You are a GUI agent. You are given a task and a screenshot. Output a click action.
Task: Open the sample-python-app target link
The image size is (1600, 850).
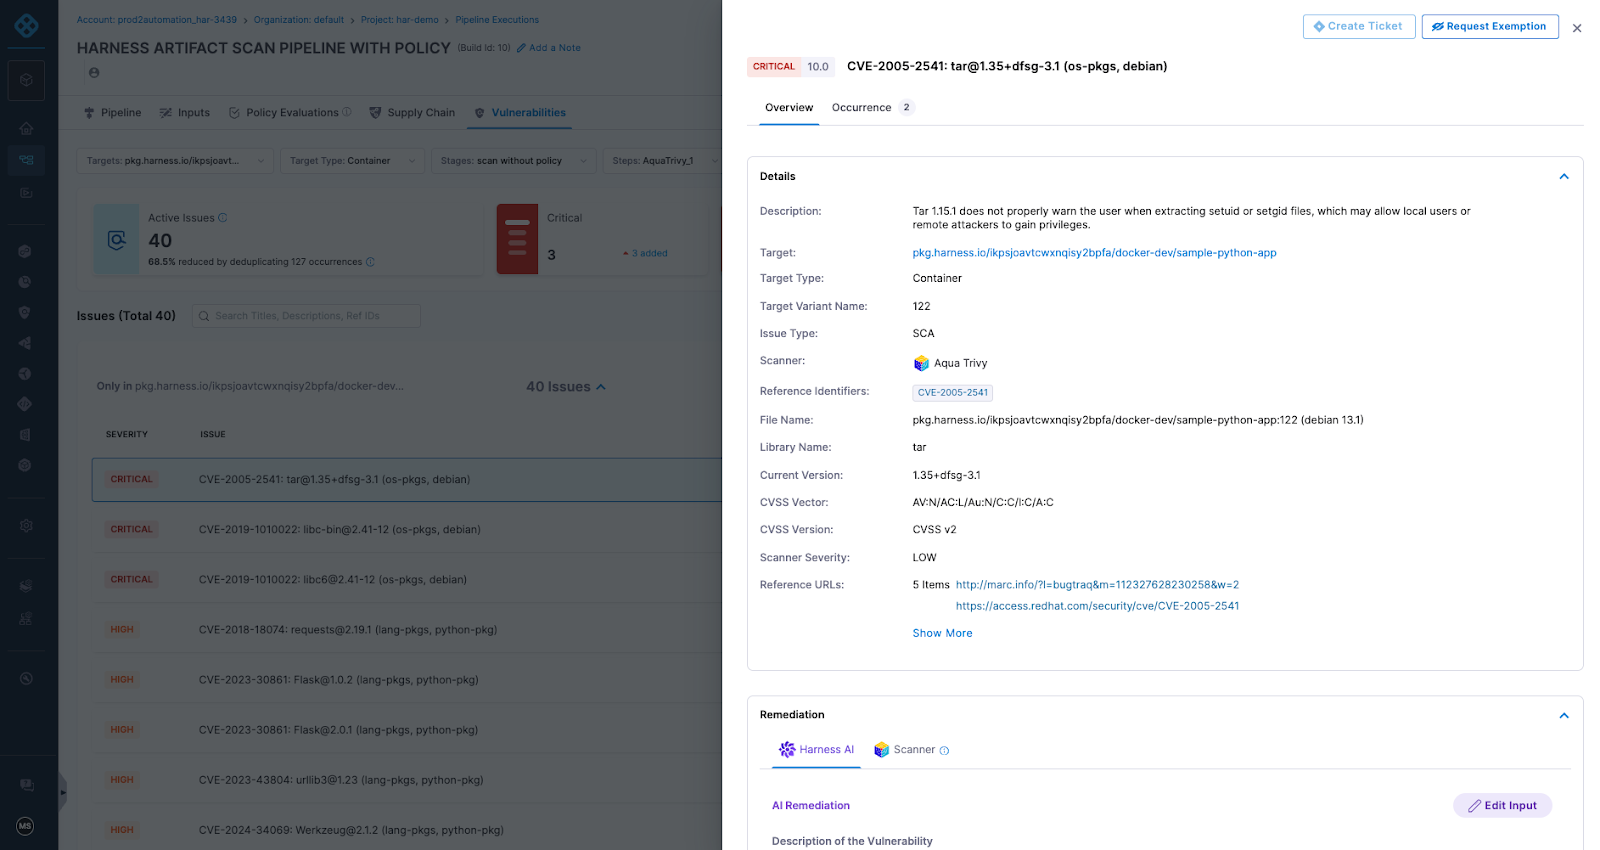click(x=1094, y=253)
